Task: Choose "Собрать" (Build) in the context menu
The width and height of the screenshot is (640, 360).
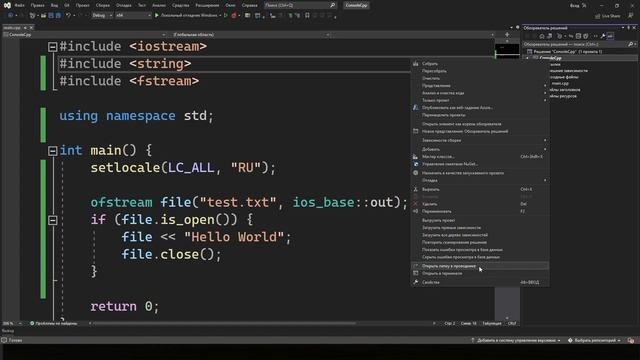Action: pos(480,64)
